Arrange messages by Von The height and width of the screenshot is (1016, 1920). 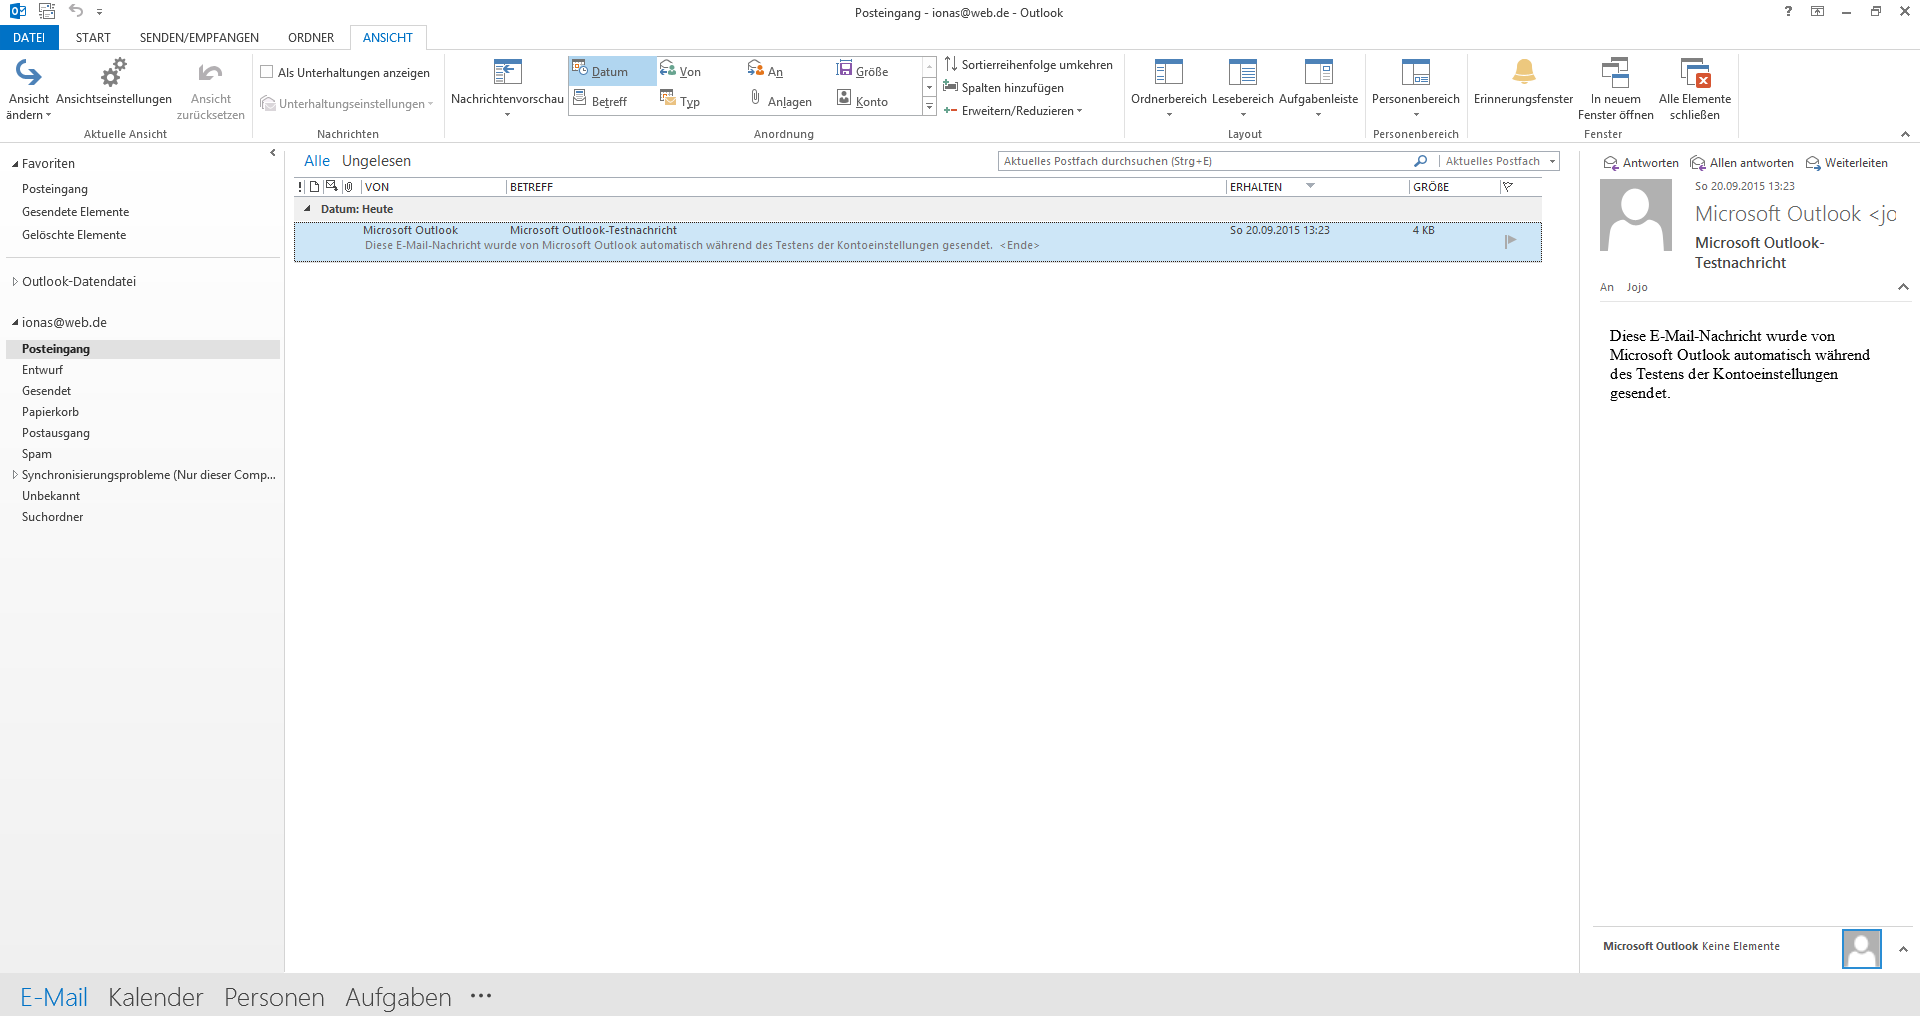(x=681, y=71)
